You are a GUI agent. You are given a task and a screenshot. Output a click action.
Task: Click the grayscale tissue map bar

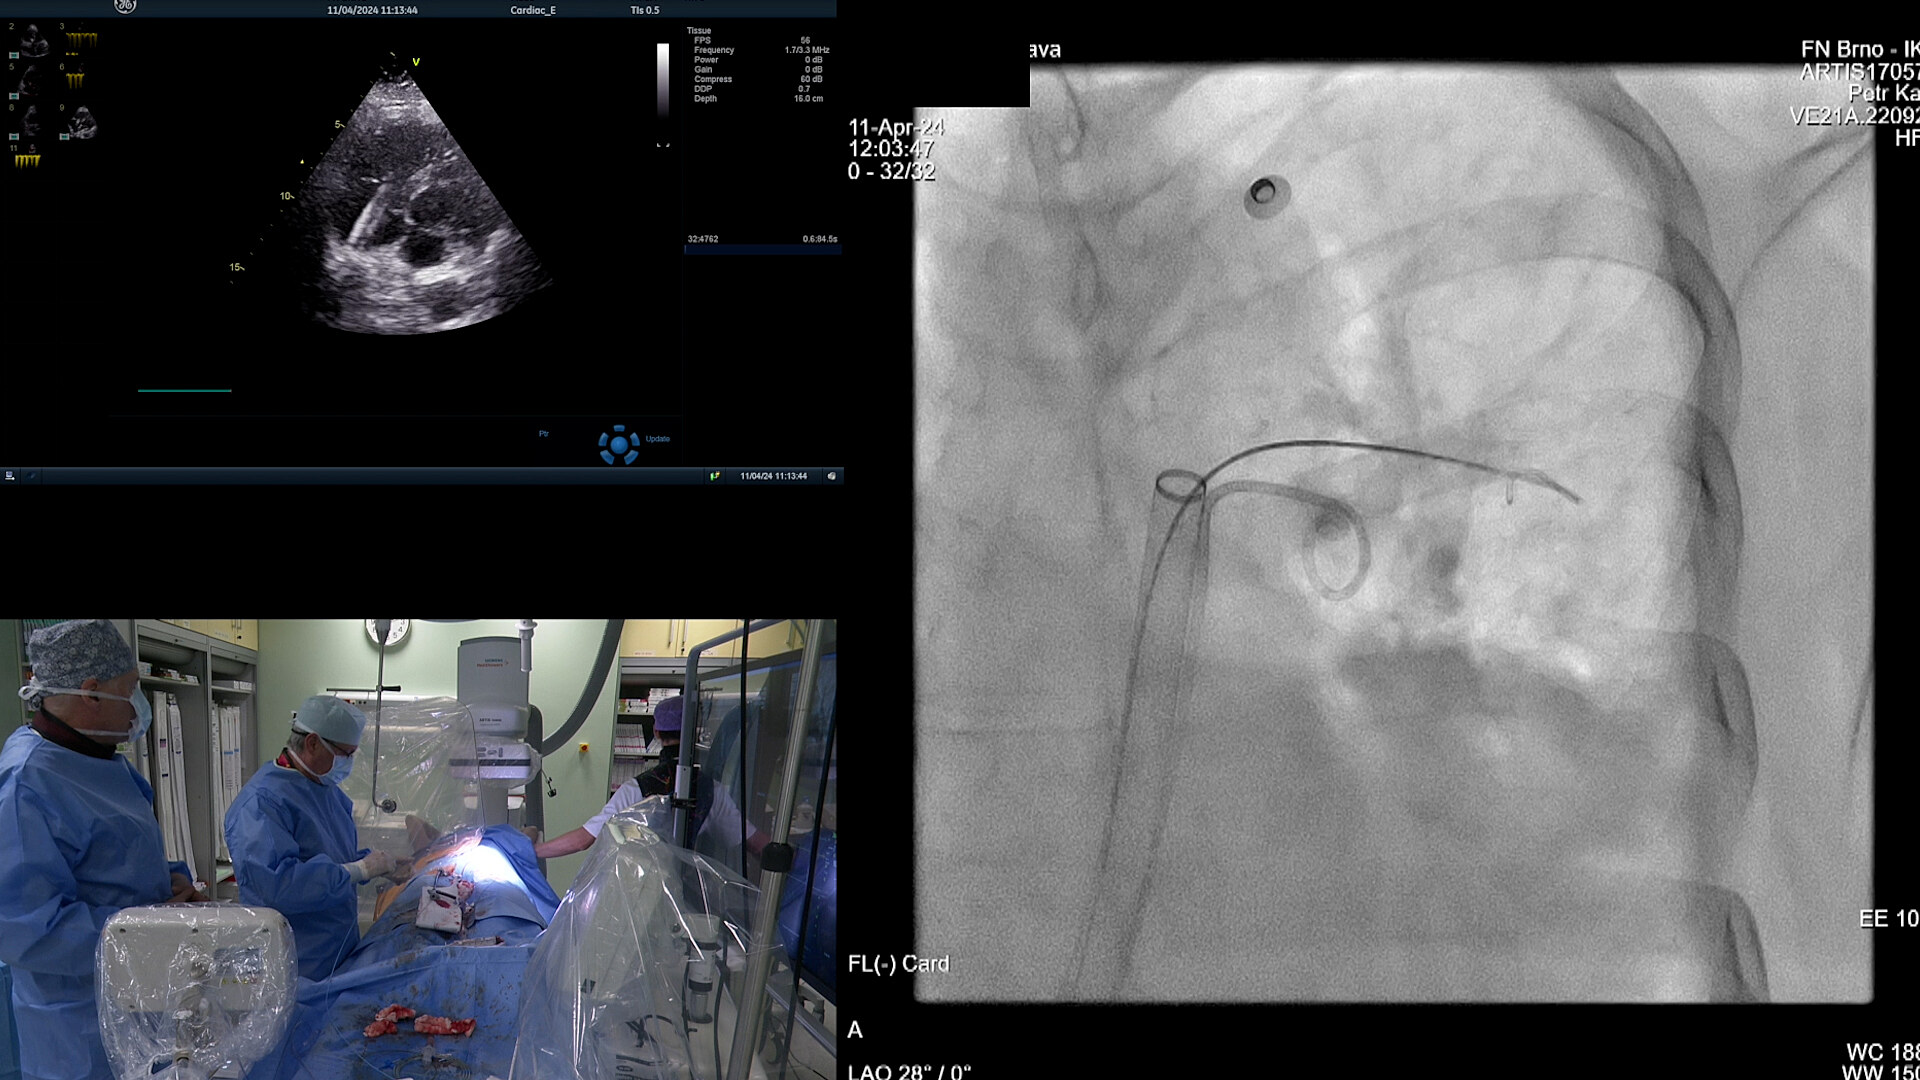coord(662,80)
